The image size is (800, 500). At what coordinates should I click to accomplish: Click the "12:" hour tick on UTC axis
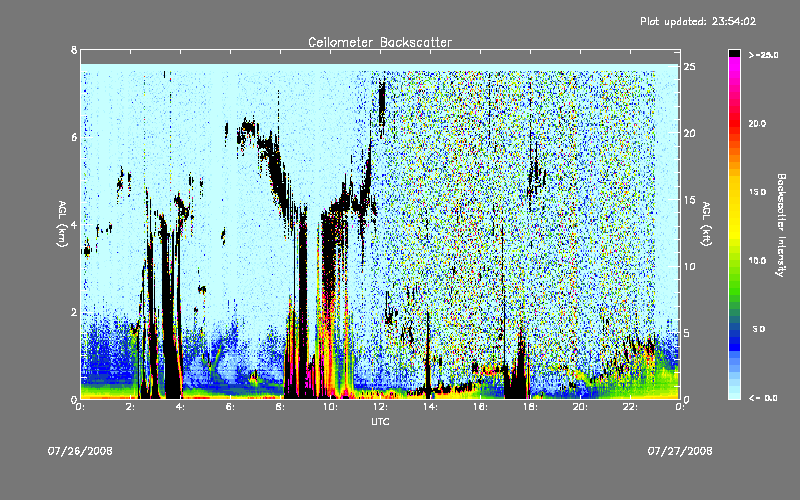coord(381,407)
